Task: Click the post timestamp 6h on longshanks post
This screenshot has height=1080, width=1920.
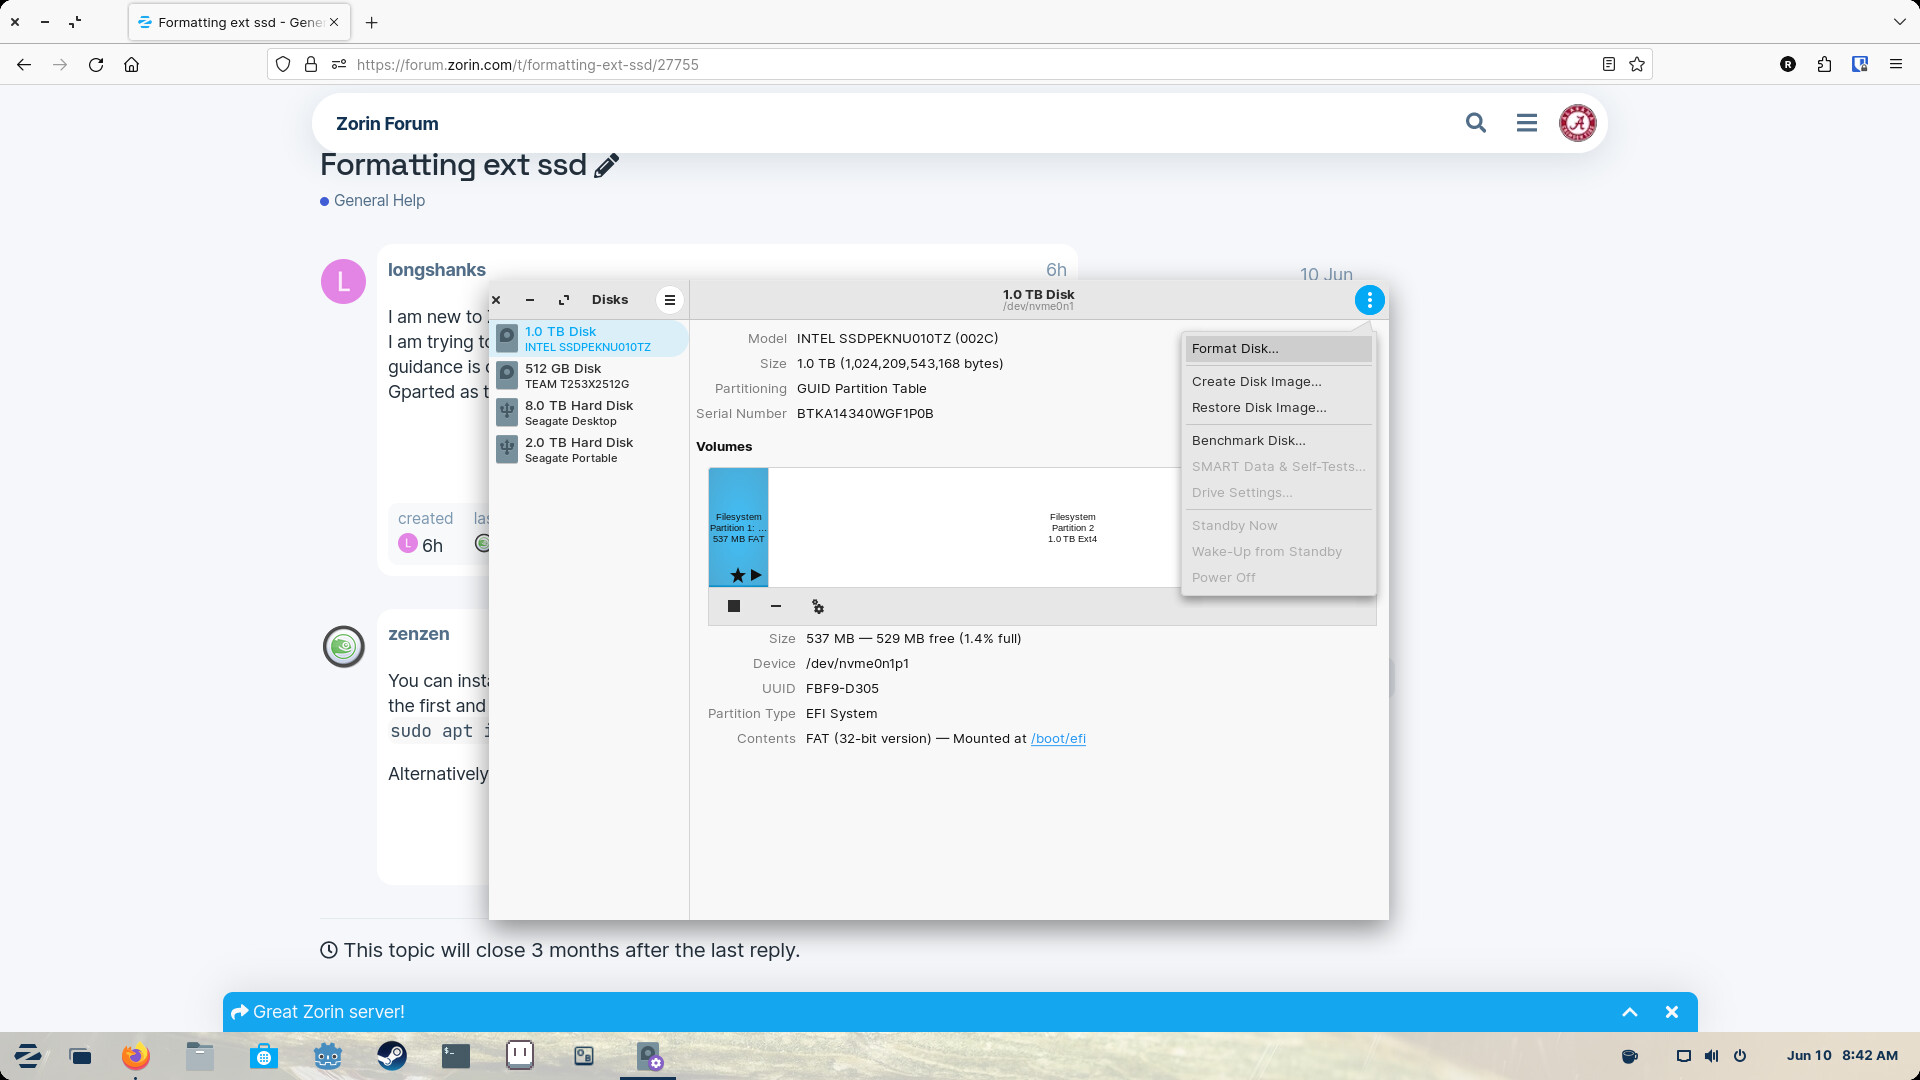Action: pyautogui.click(x=1056, y=270)
